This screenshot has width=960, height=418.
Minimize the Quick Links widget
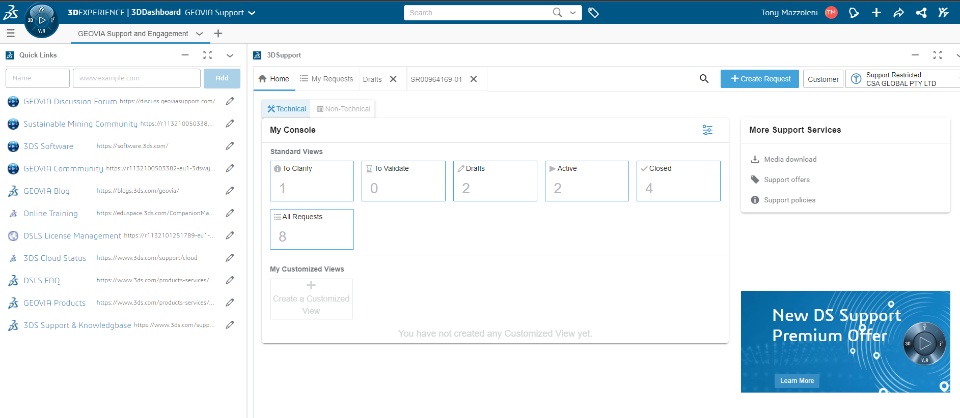coord(185,55)
